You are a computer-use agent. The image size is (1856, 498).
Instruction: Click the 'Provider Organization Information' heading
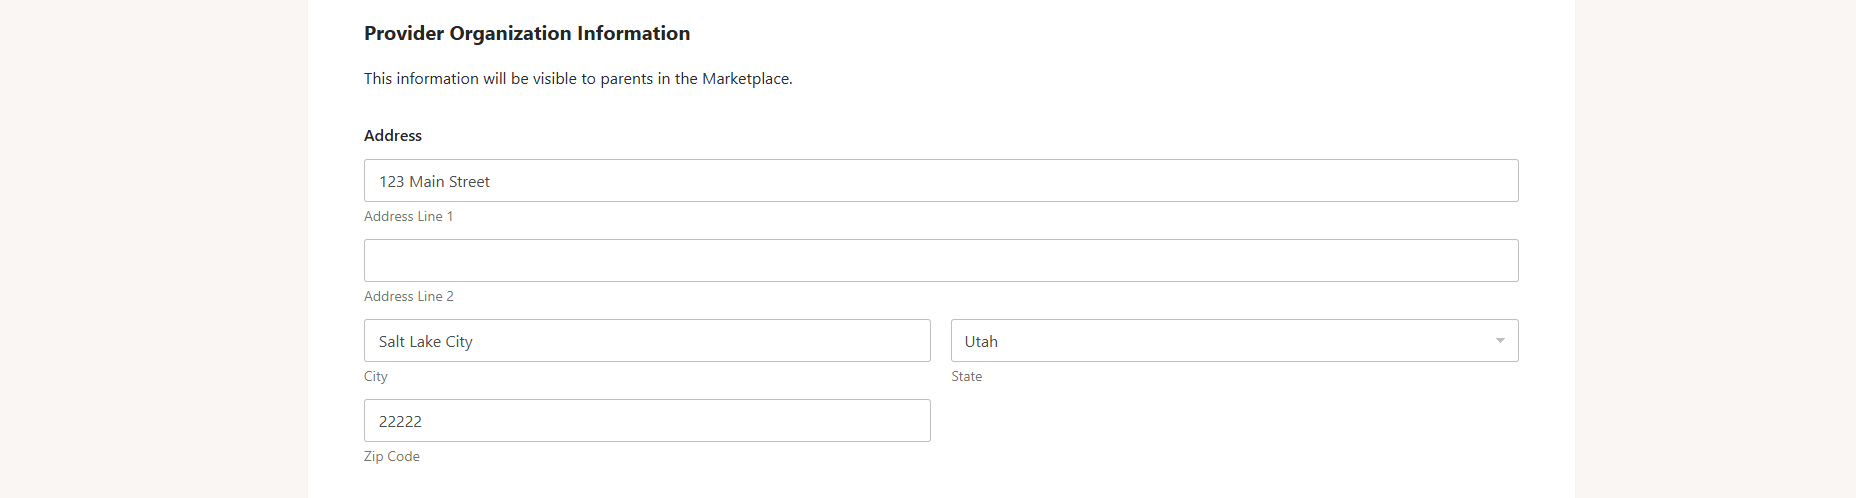pos(527,33)
